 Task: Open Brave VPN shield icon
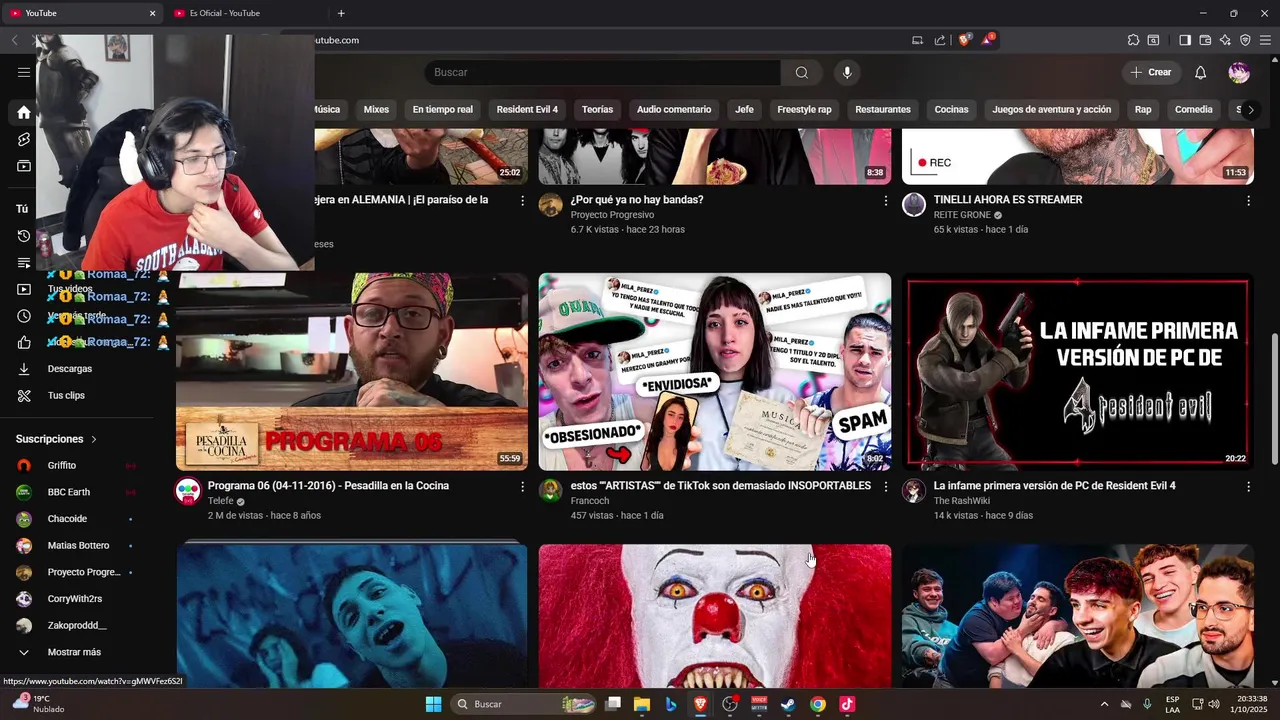click(x=1245, y=40)
